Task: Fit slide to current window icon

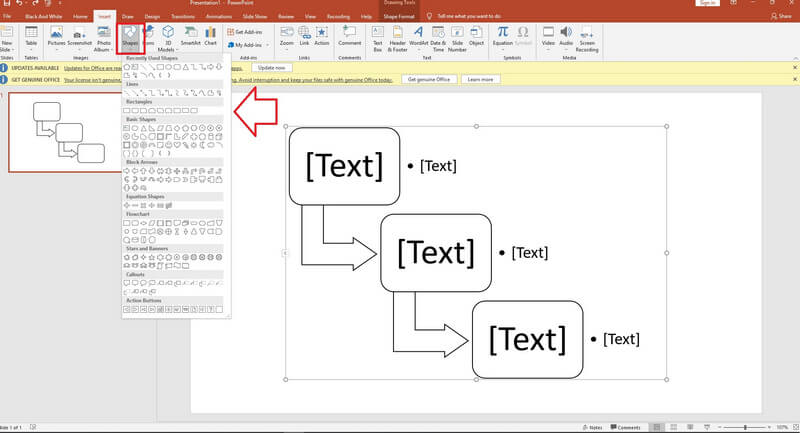Action: click(x=795, y=427)
